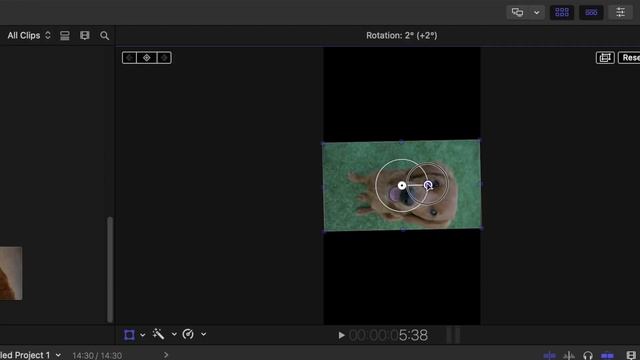The width and height of the screenshot is (640, 360).
Task: Click the bottom-left corner handle of the dog clip
Action: point(324,231)
